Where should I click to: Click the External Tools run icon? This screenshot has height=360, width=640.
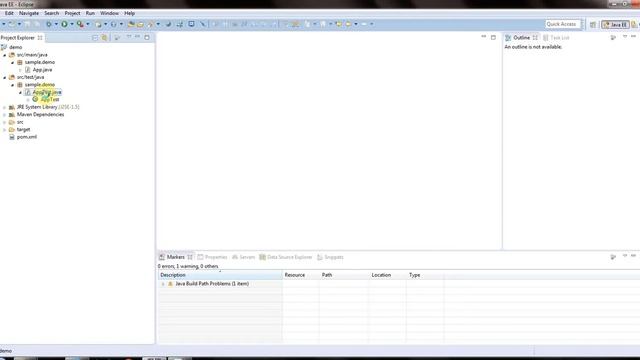coord(80,24)
